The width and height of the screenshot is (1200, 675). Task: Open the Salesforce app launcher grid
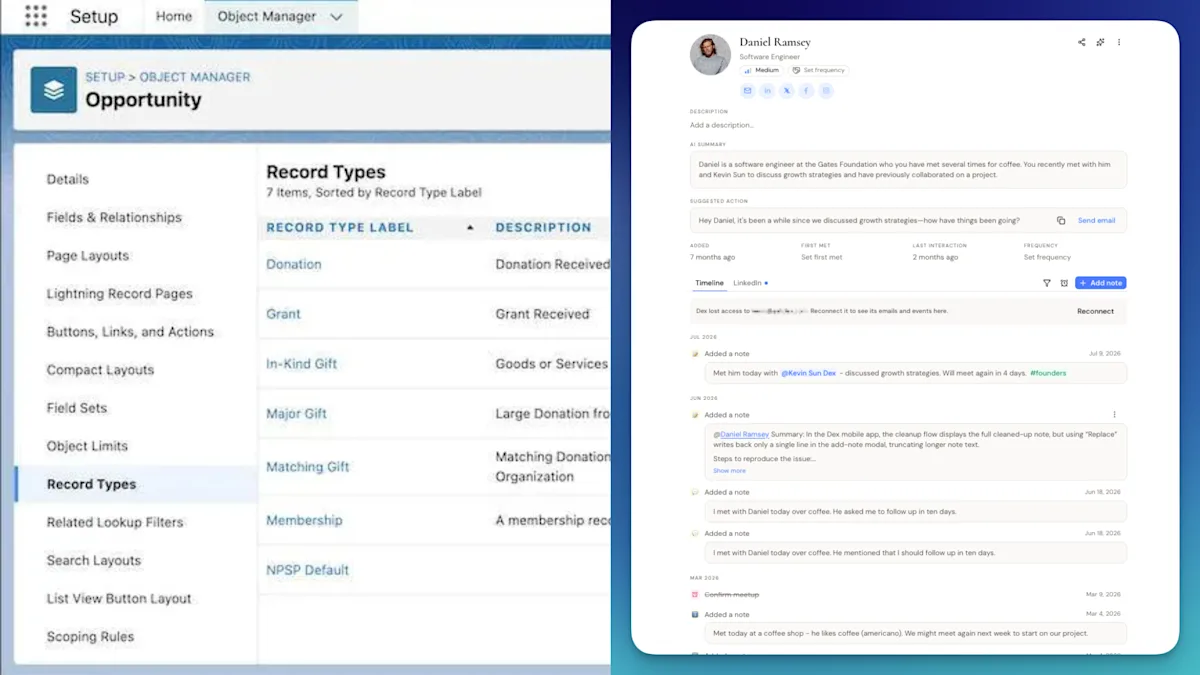(x=36, y=16)
